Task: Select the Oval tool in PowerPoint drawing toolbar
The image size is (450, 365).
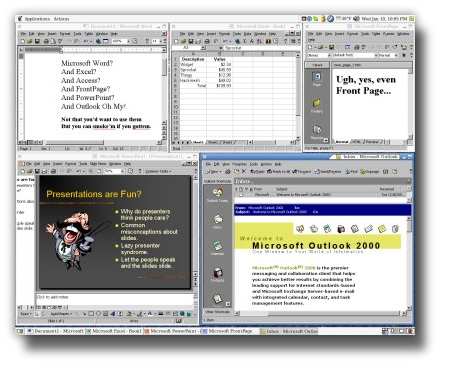Action: click(98, 314)
